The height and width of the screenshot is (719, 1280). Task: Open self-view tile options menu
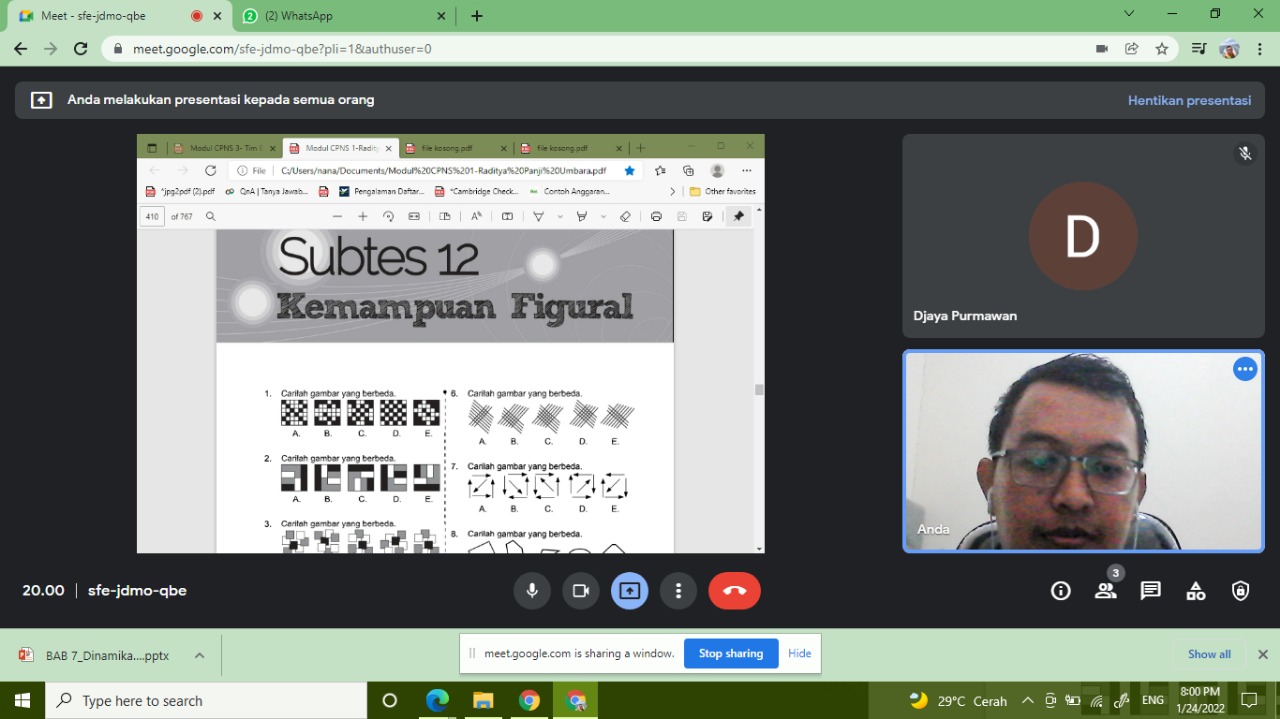point(1245,369)
